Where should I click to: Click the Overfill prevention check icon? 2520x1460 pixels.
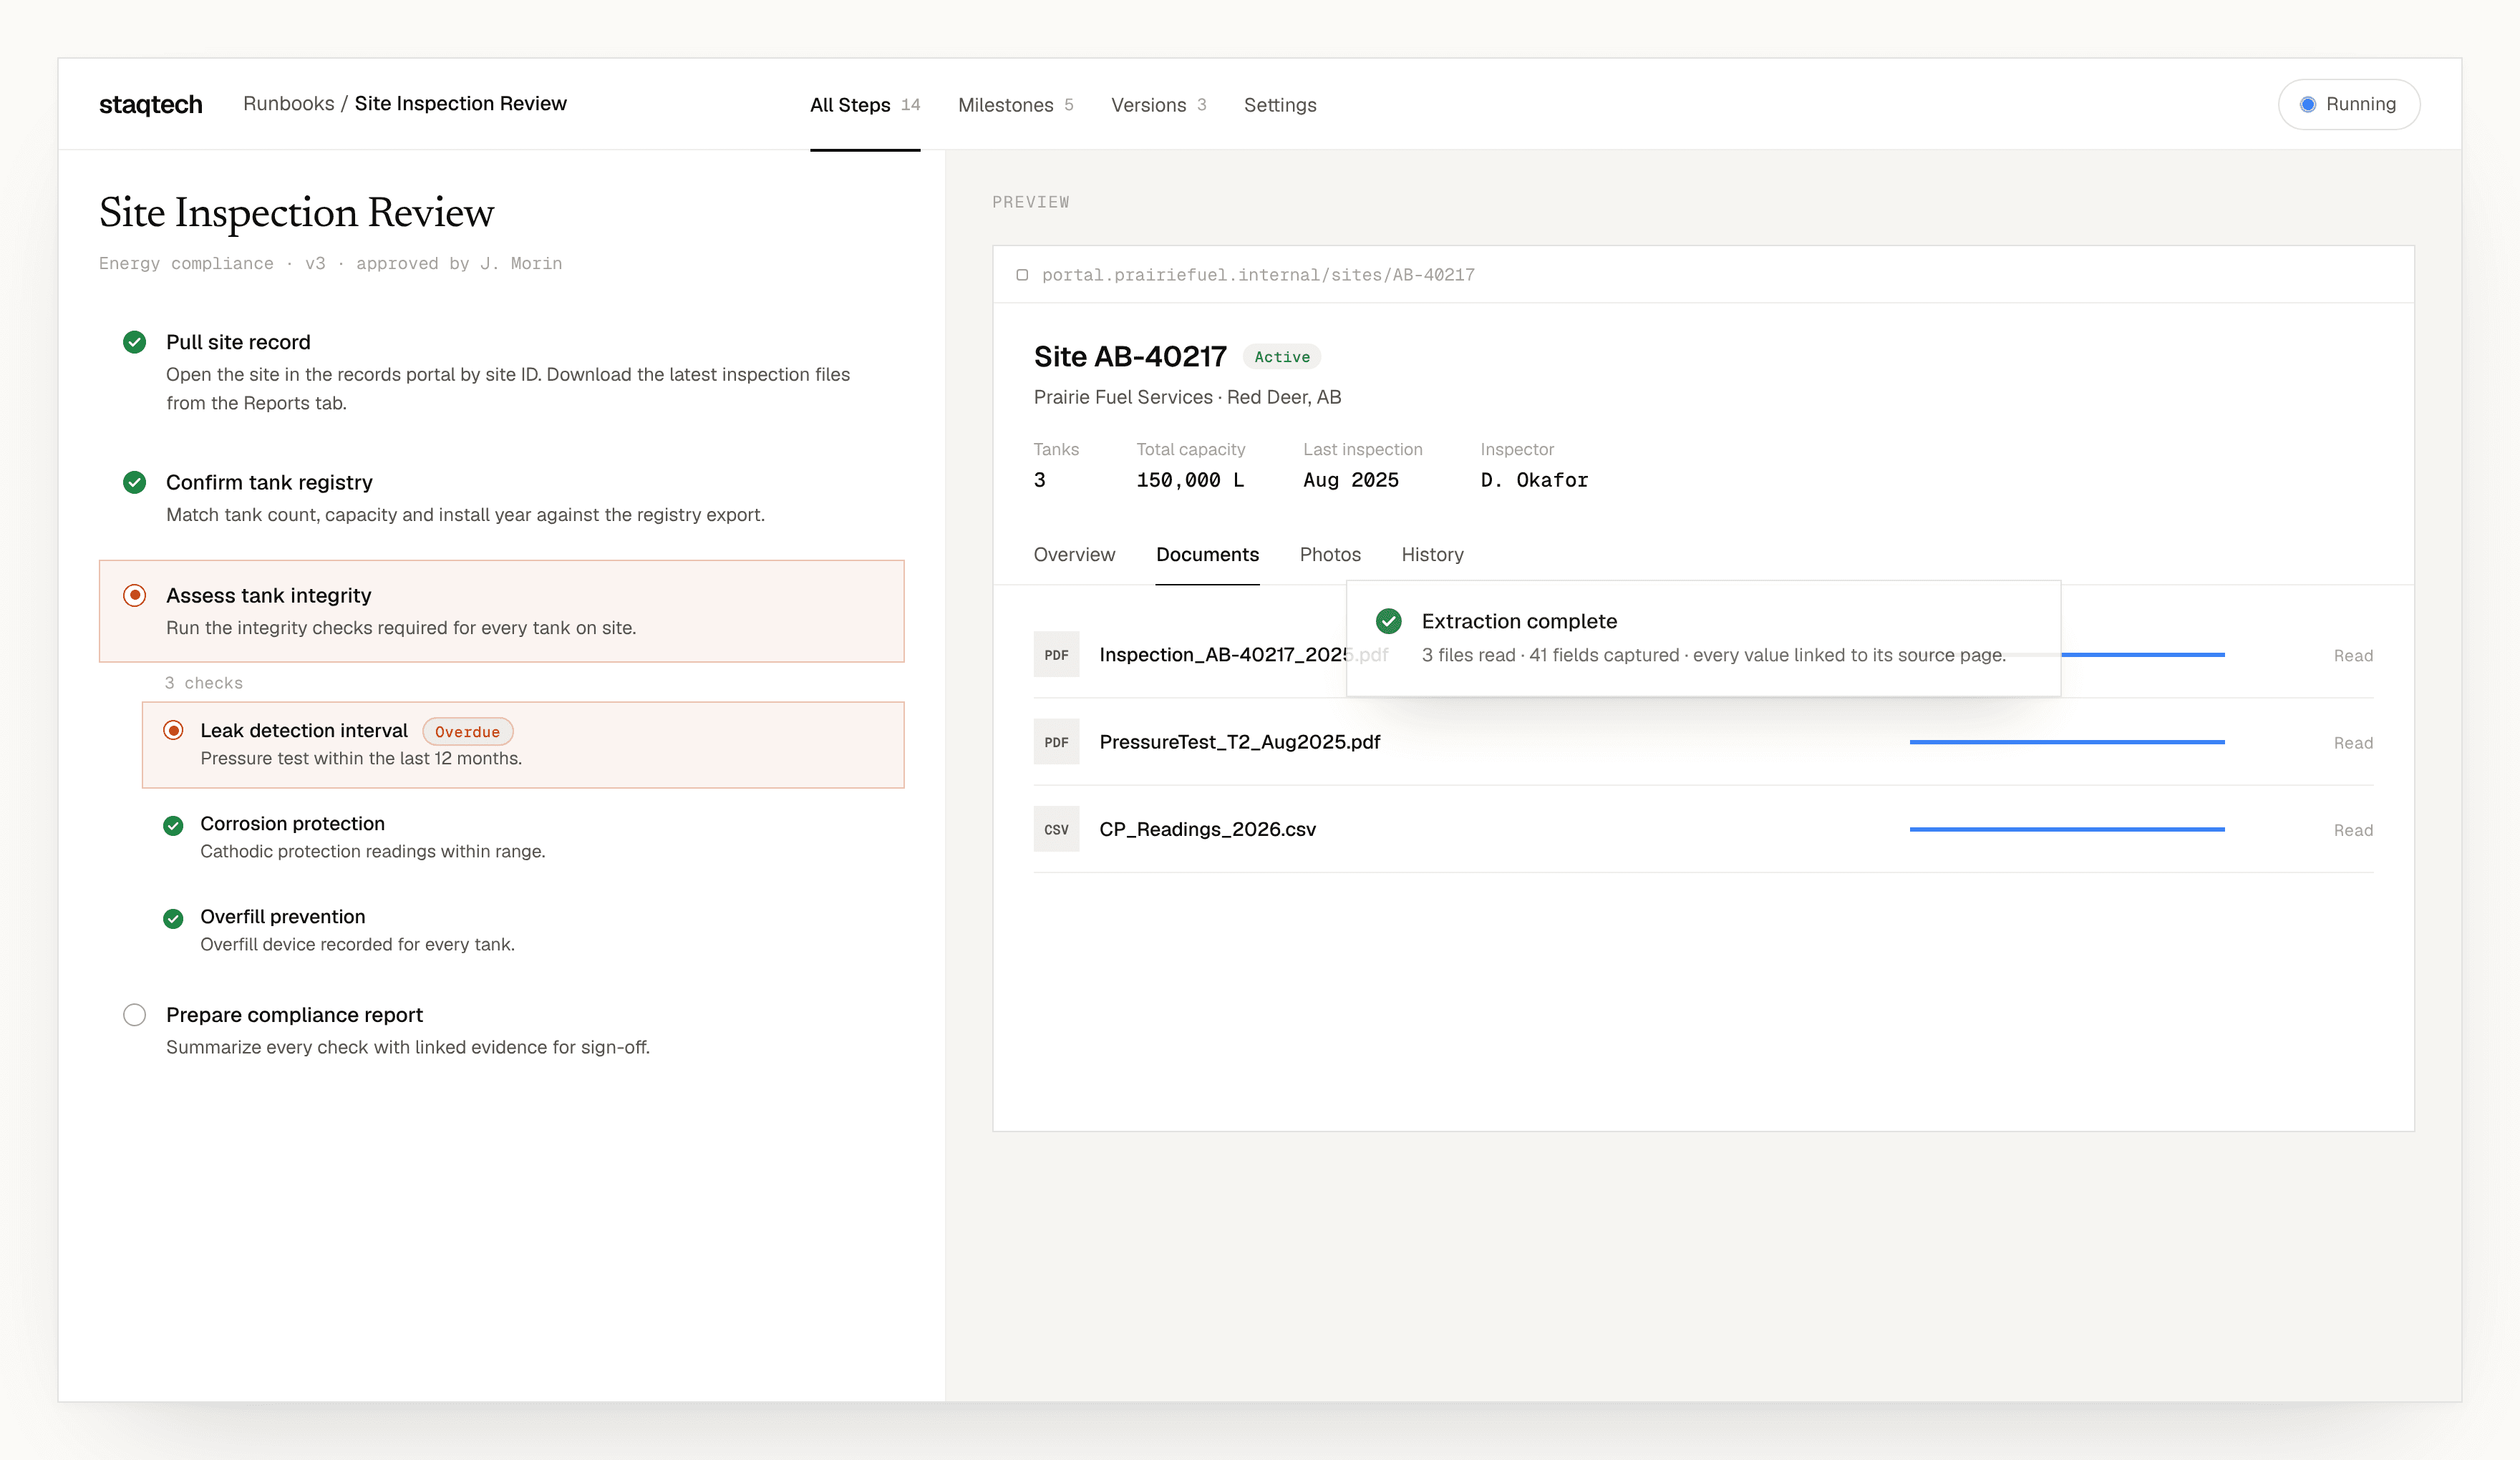(173, 918)
